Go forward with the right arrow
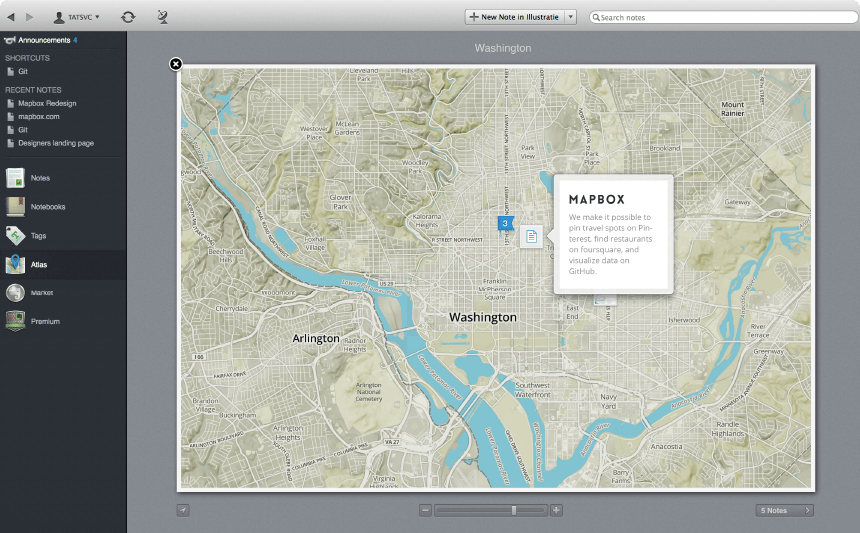860x533 pixels. click(30, 17)
